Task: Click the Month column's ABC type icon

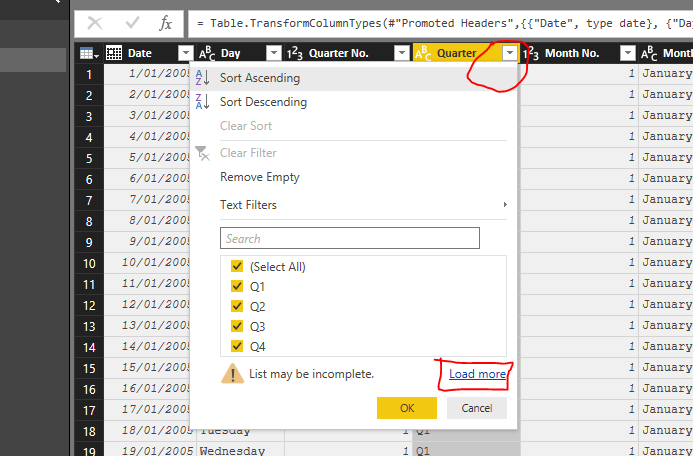Action: coord(649,53)
